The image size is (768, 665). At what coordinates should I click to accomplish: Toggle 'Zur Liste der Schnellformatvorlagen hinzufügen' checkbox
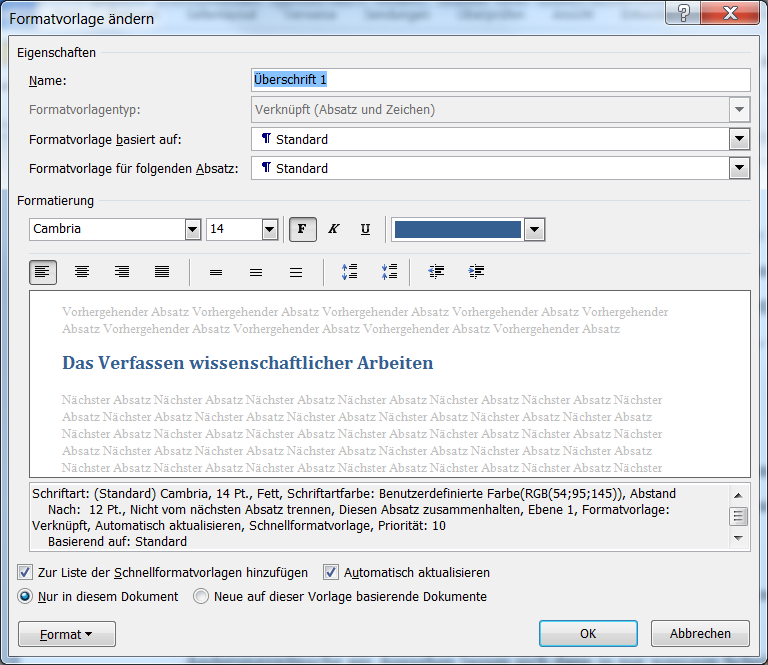click(25, 572)
